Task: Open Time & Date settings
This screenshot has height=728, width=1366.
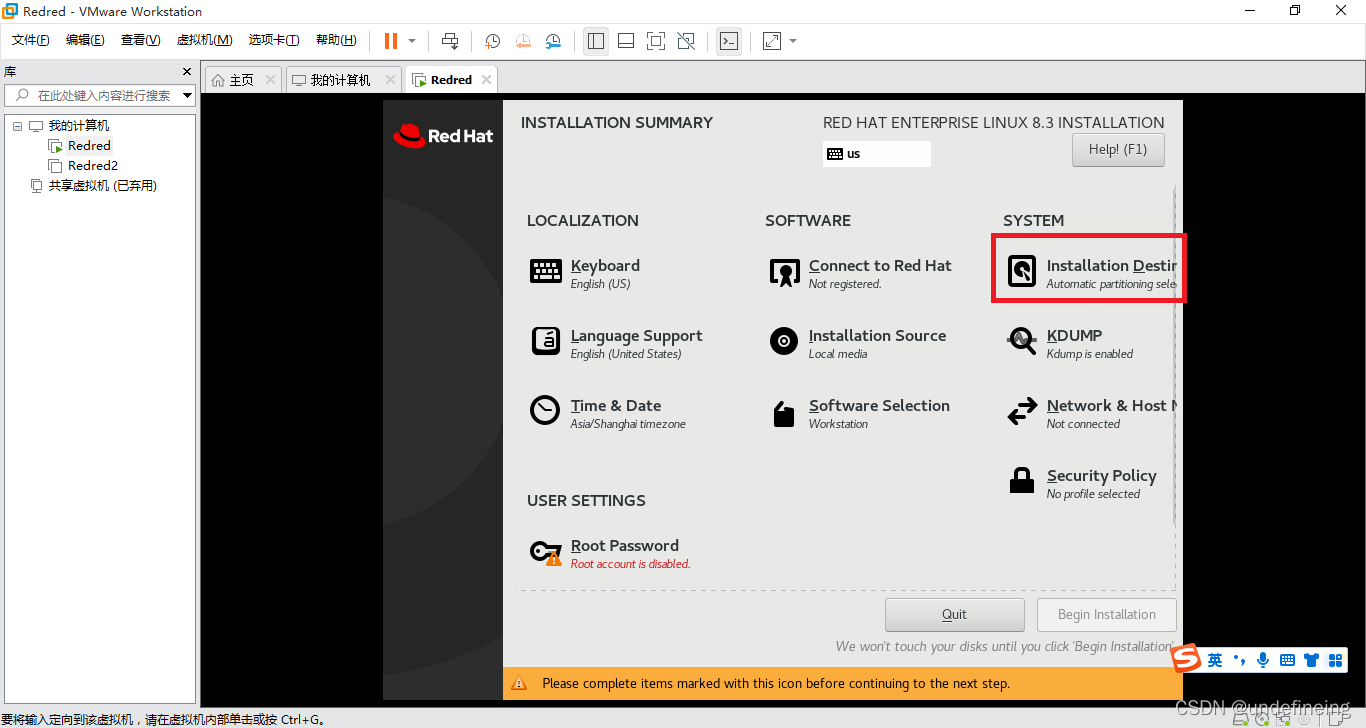Action: tap(608, 413)
